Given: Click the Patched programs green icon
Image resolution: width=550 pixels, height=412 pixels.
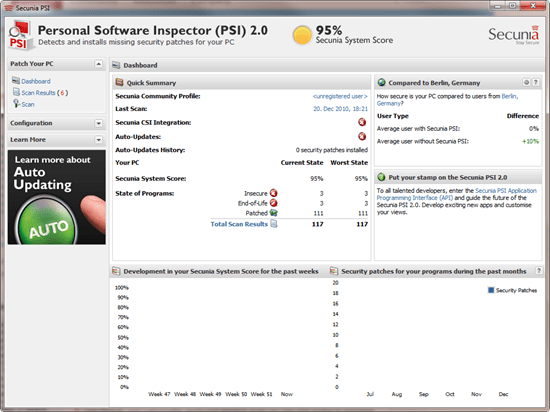Looking at the screenshot, I should click(x=274, y=213).
